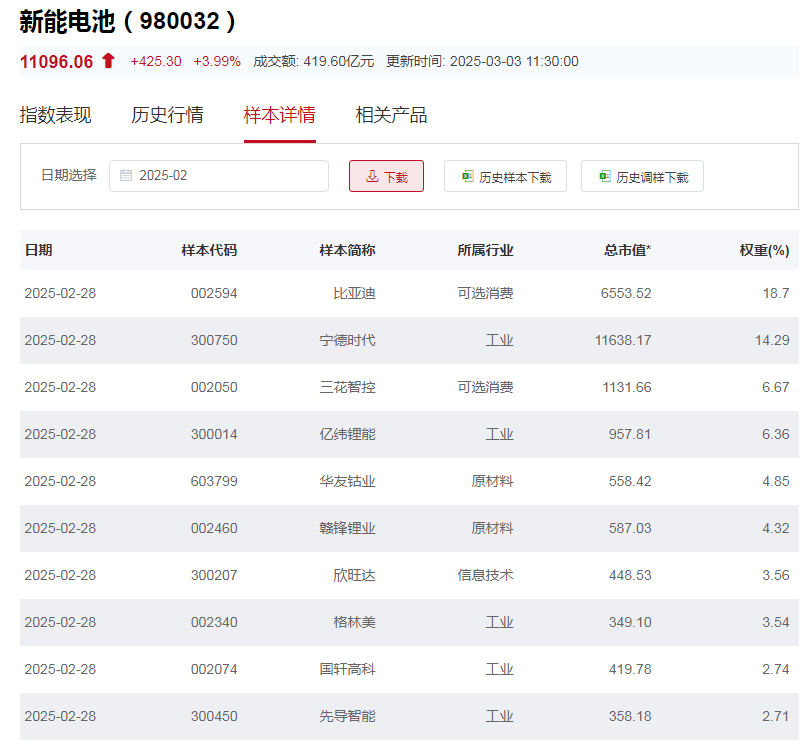807x745 pixels.
Task: Click the 下载 download button
Action: (386, 175)
